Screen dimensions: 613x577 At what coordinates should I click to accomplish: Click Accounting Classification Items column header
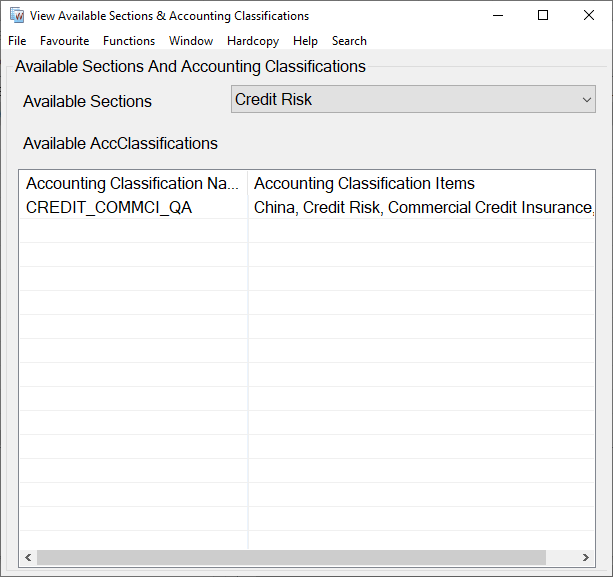(x=421, y=183)
